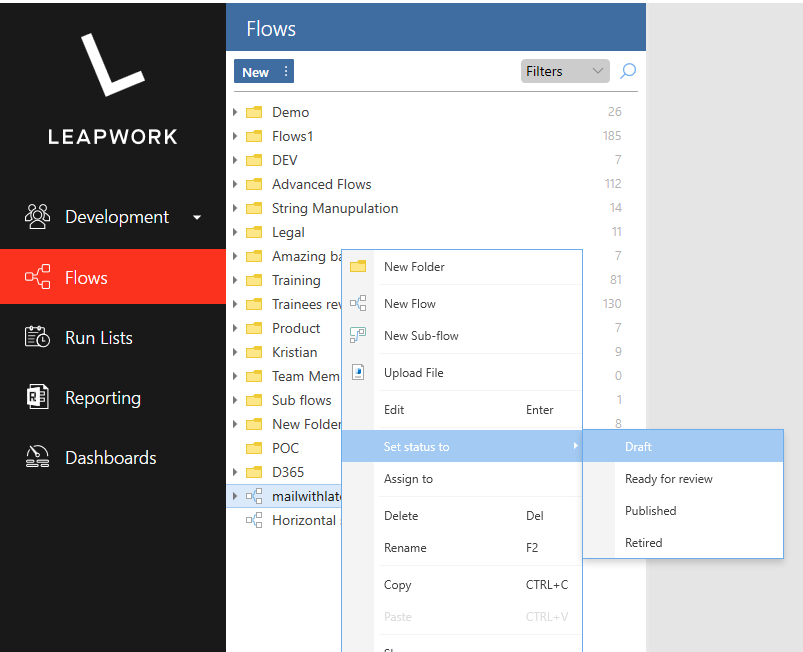
Task: Select Rename in context menu
Action: [462, 548]
